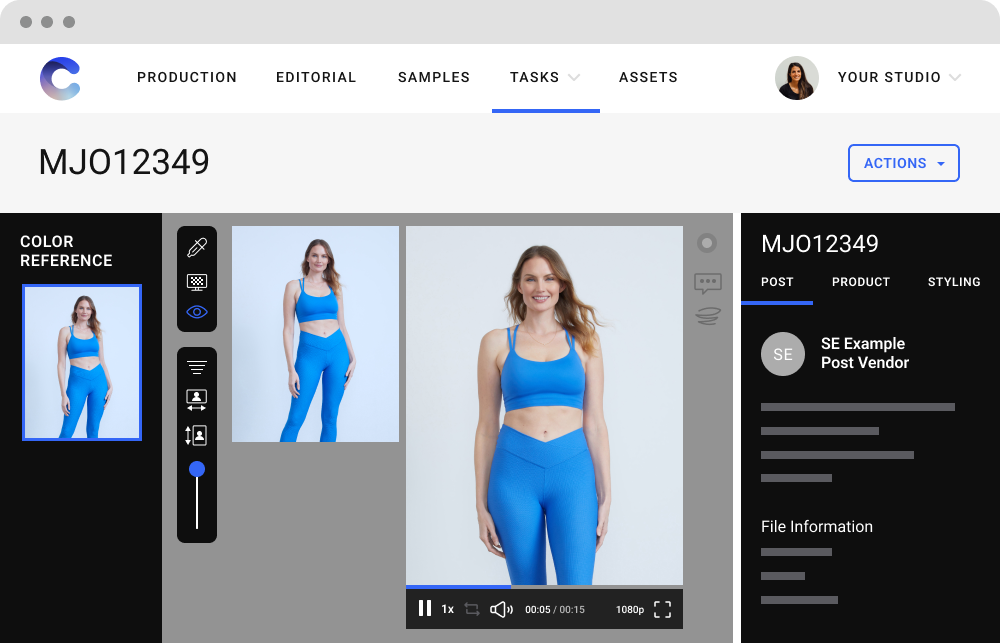Expand the YOUR STUDIO account menu

click(x=899, y=77)
